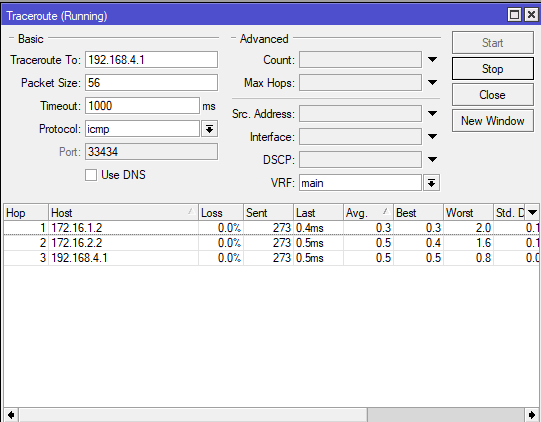
Task: Sort table by Loss column header
Action: pos(221,213)
